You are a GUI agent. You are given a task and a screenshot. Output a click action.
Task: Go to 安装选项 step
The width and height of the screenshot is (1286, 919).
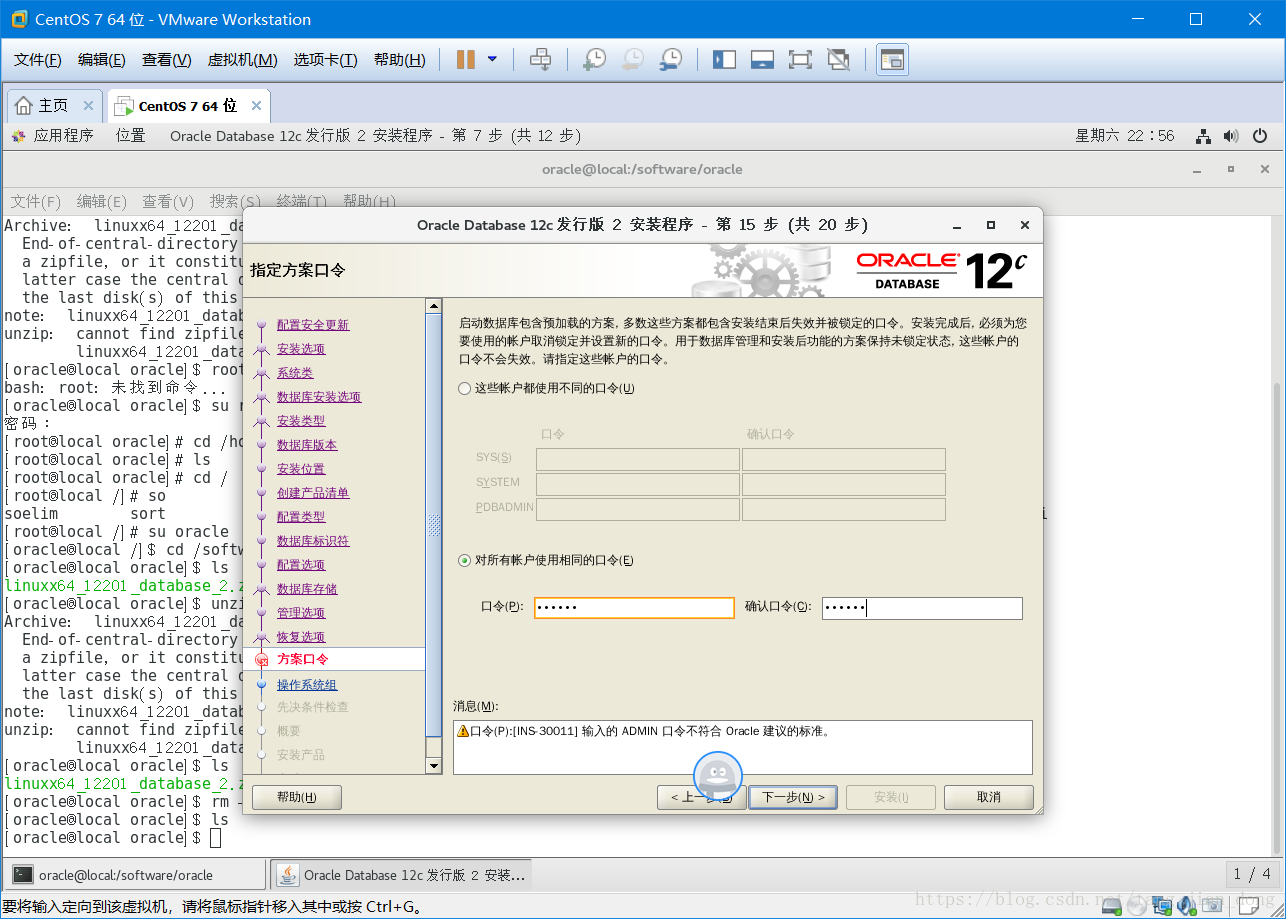coord(301,349)
